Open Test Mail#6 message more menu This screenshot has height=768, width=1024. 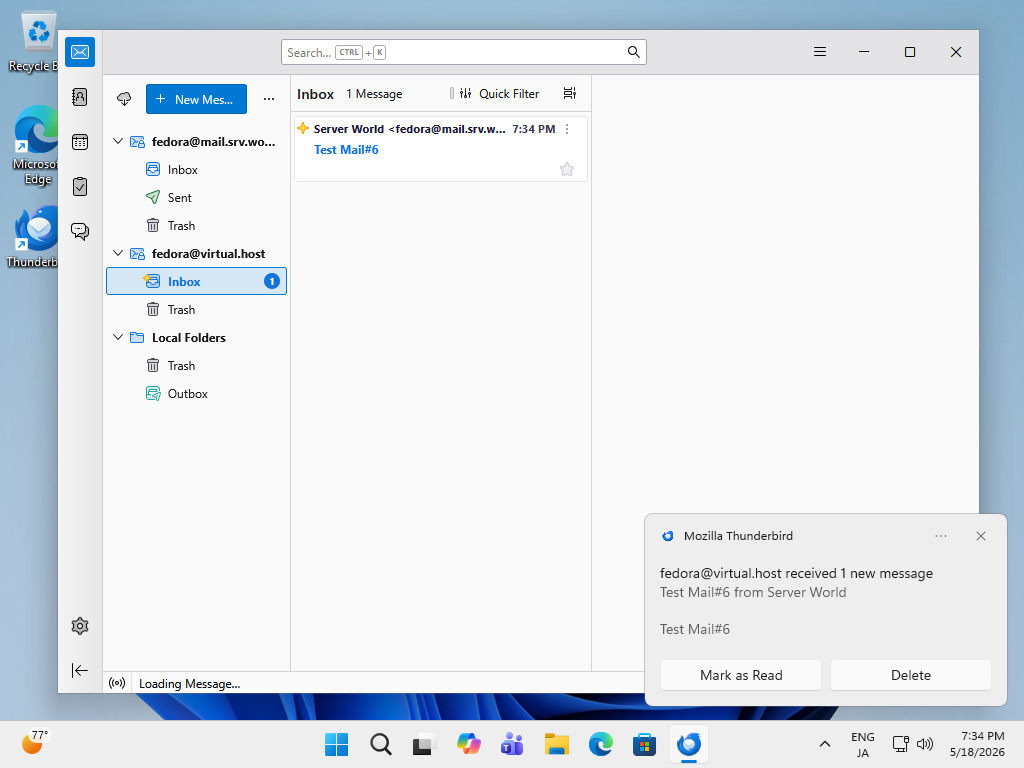pos(567,129)
